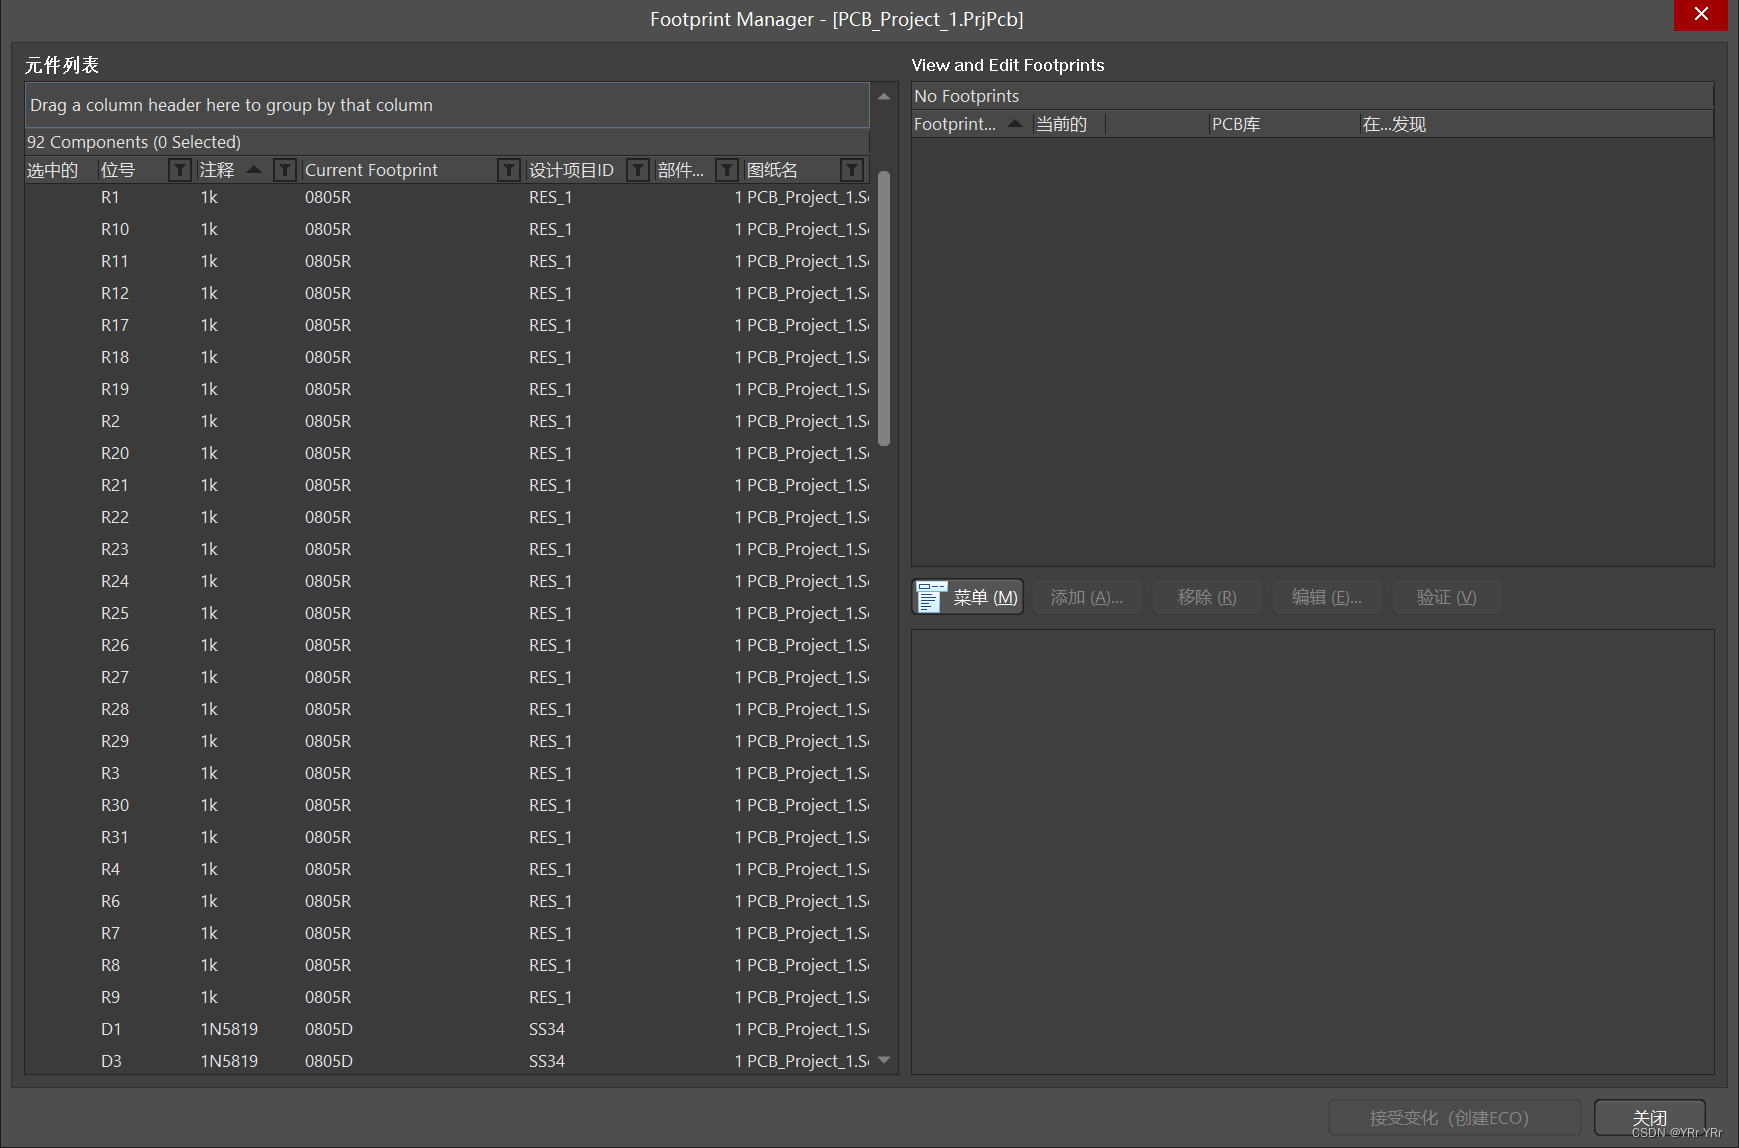
Task: Select component row R21
Action: (x=447, y=485)
